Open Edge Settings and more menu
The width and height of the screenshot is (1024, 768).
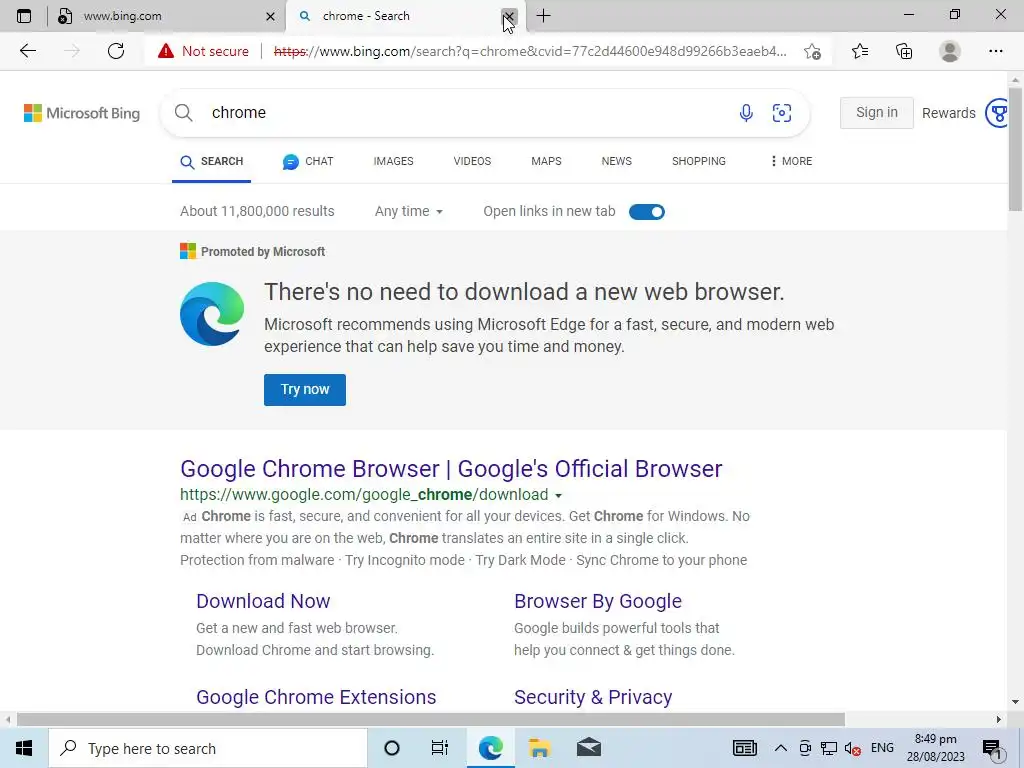coord(995,51)
